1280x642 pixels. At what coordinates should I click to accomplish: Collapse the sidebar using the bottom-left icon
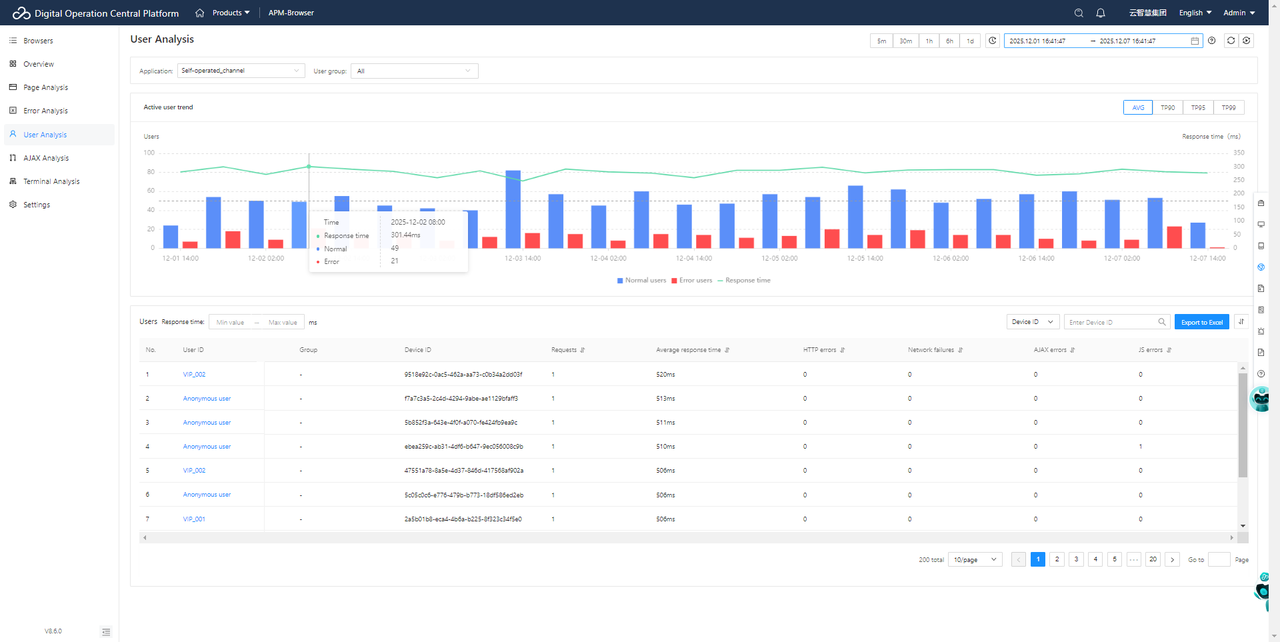click(x=106, y=631)
